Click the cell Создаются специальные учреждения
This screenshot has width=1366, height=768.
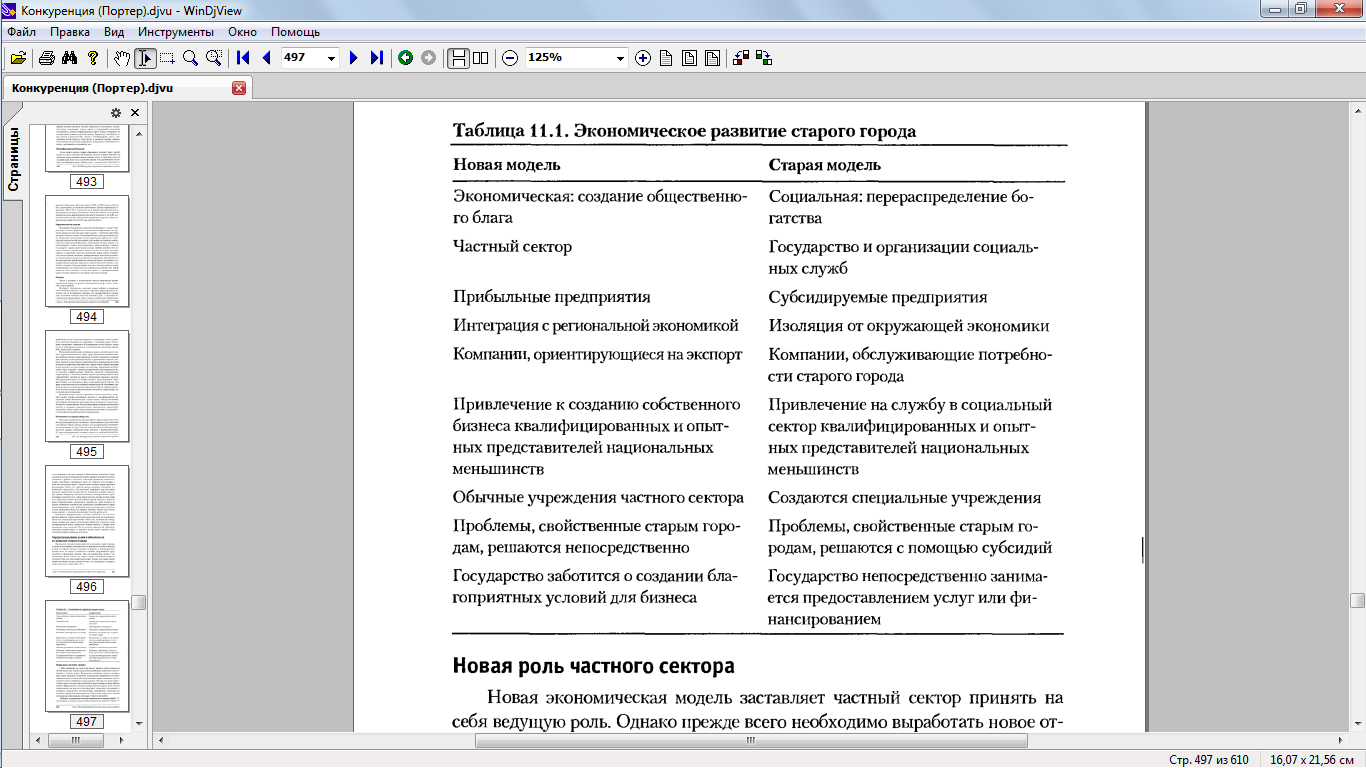point(904,497)
